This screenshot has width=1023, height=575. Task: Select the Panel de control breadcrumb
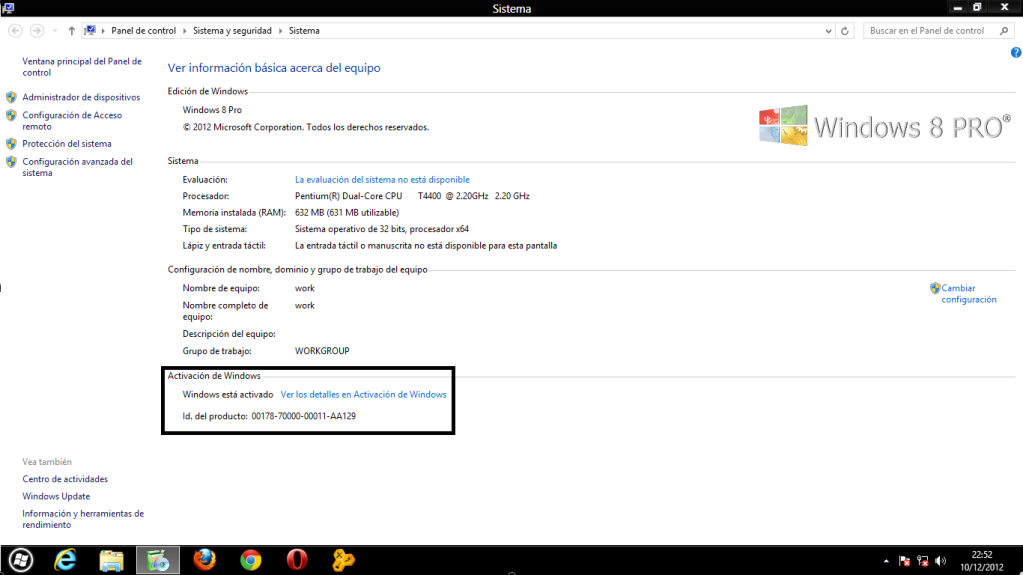[x=144, y=31]
